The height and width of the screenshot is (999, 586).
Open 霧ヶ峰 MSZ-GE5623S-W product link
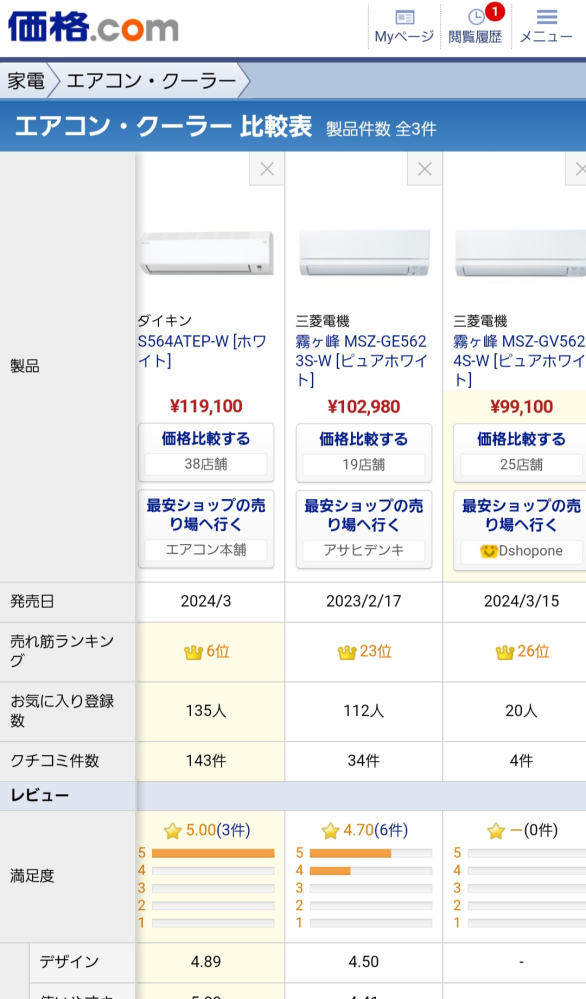coord(361,360)
